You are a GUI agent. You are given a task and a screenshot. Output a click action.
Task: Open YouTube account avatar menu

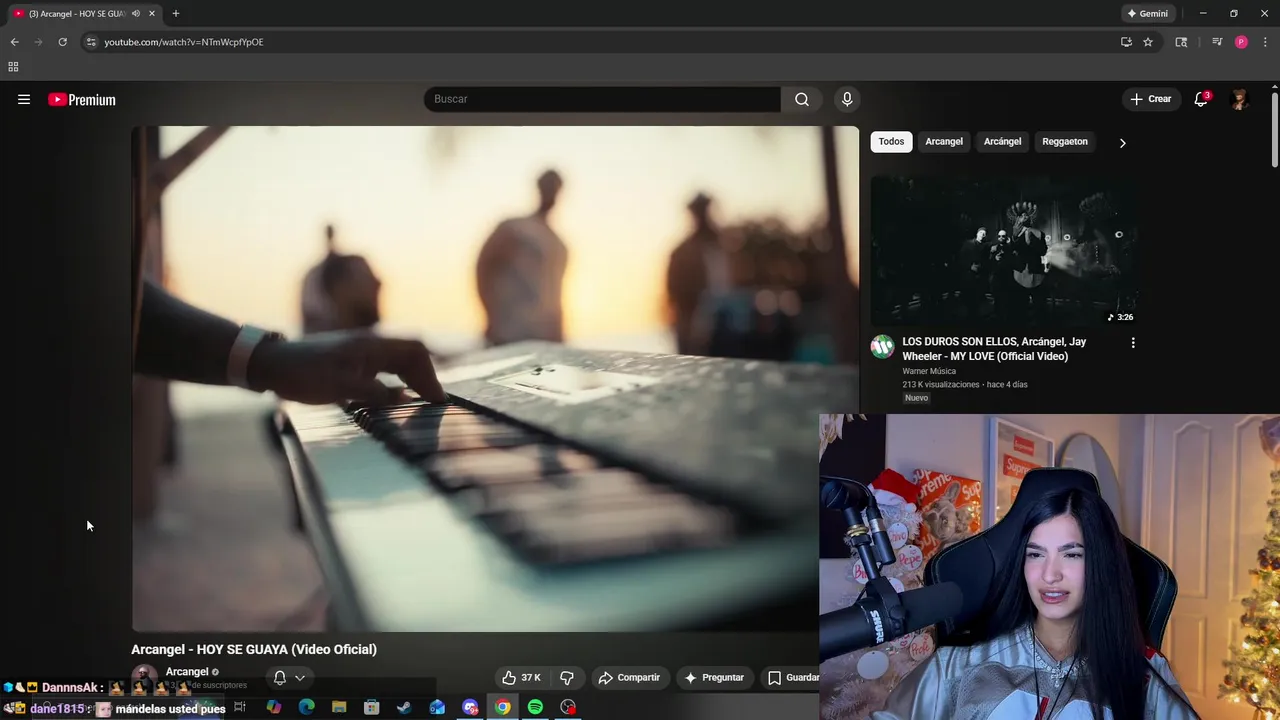1239,99
